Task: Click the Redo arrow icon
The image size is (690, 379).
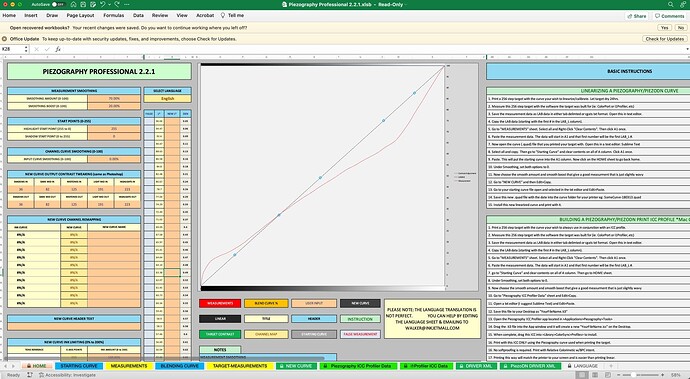Action: tap(117, 4)
